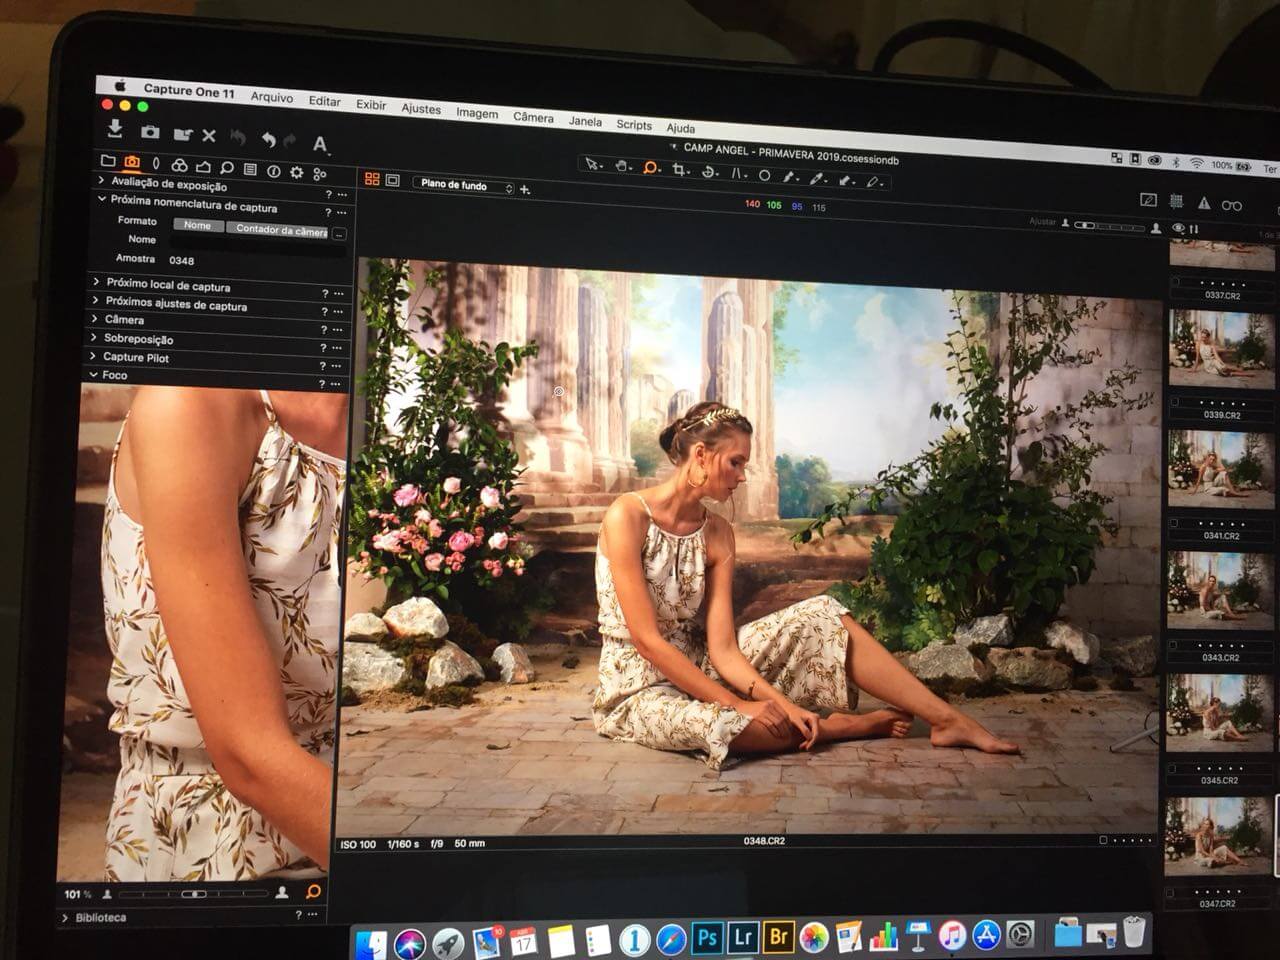1280x960 pixels.
Task: Open the Plano de fundo layer dropdown
Action: pos(465,185)
